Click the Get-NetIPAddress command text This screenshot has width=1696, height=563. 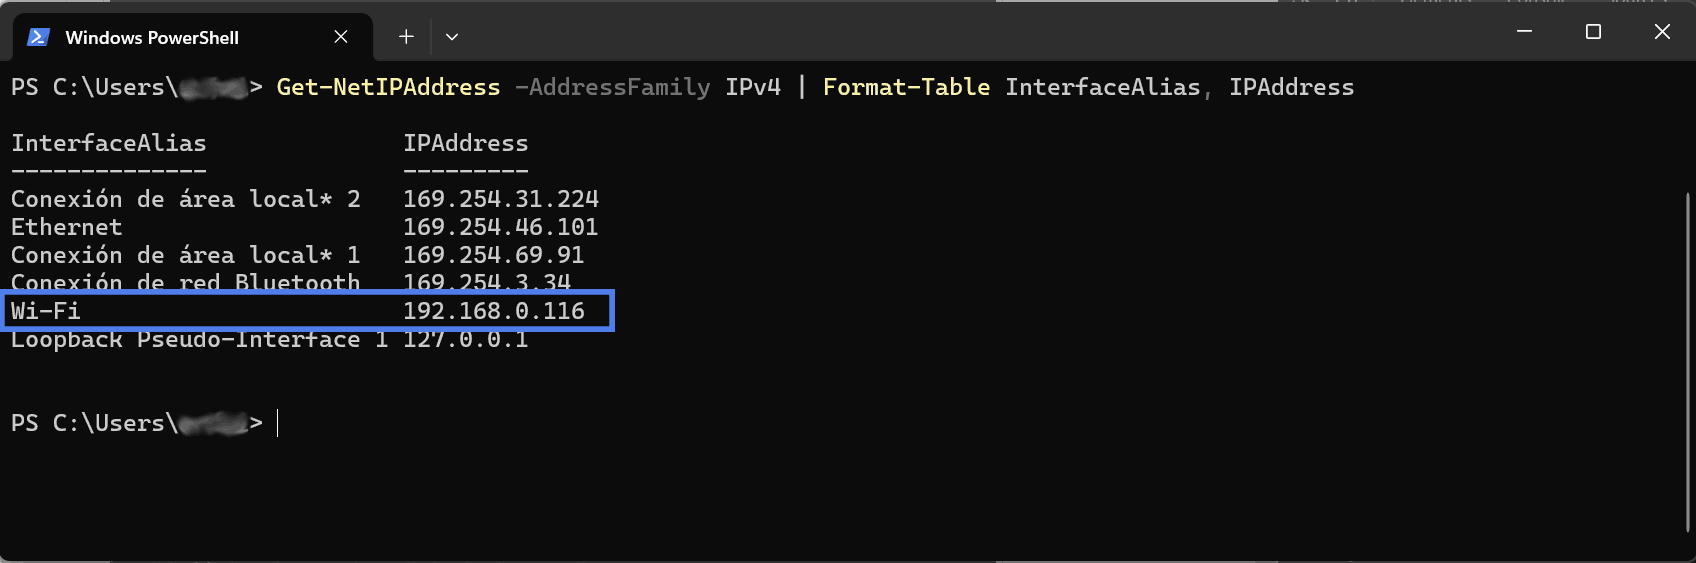pyautogui.click(x=388, y=87)
